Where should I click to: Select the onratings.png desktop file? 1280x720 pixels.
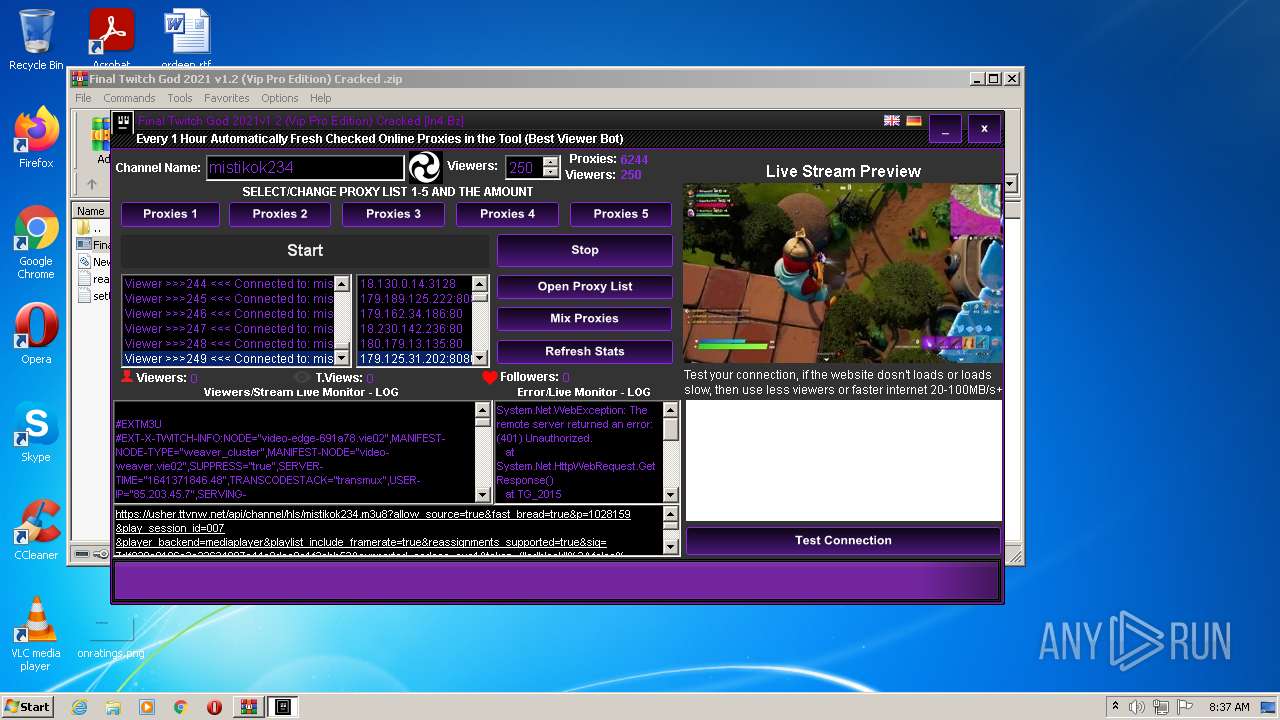(110, 637)
